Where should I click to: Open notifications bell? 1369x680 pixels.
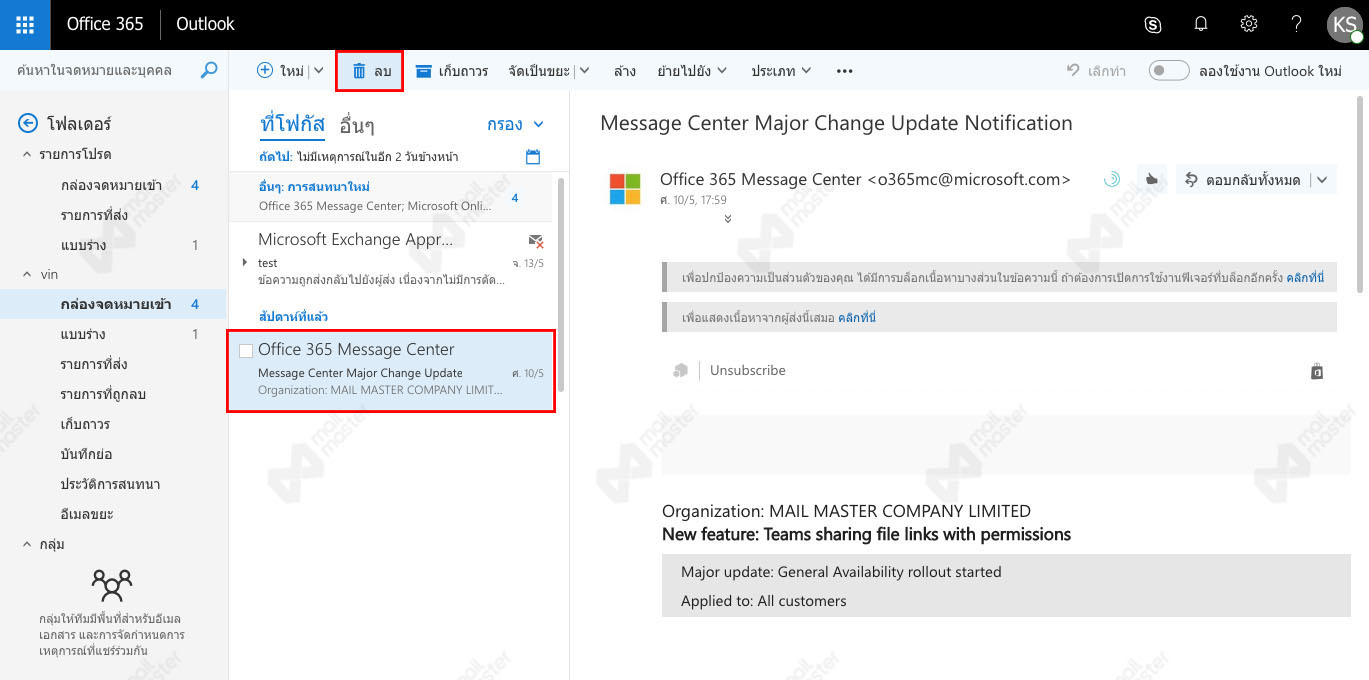[1201, 24]
